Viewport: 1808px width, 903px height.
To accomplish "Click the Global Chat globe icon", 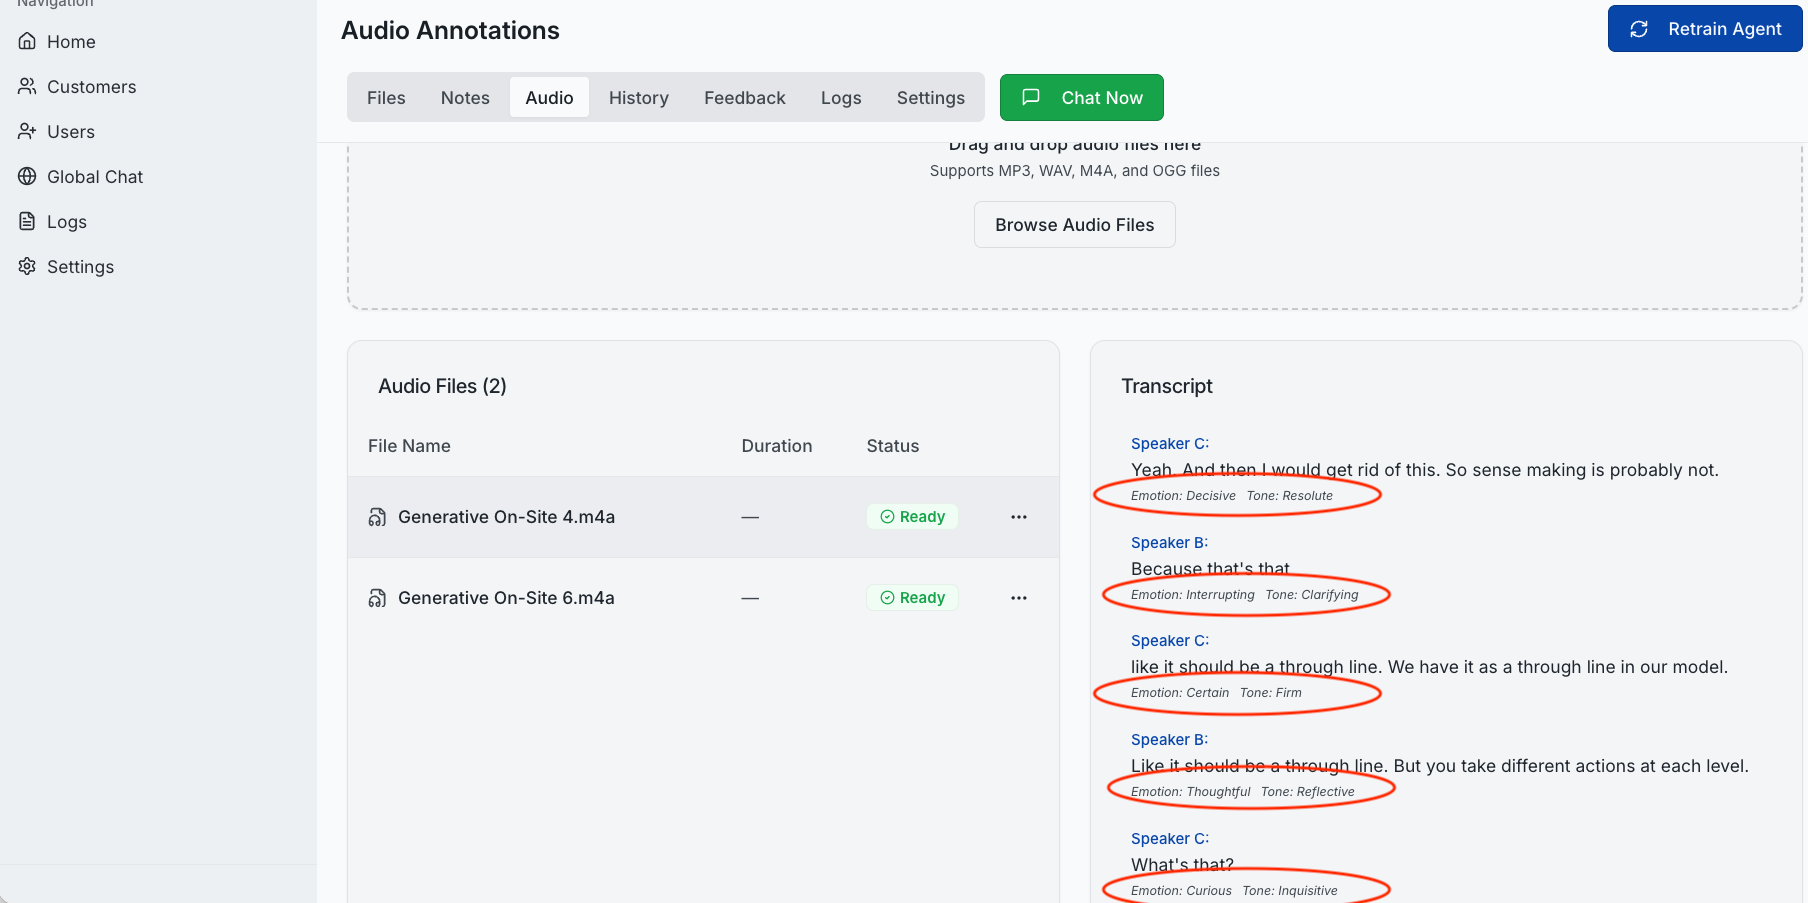I will [x=27, y=176].
